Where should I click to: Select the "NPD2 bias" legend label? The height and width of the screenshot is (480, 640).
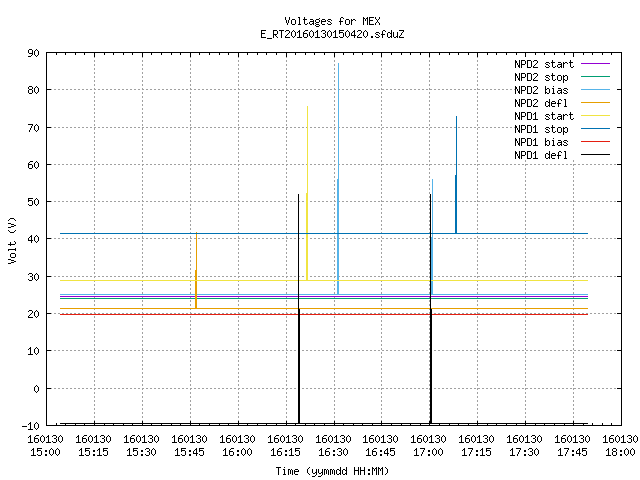541,90
